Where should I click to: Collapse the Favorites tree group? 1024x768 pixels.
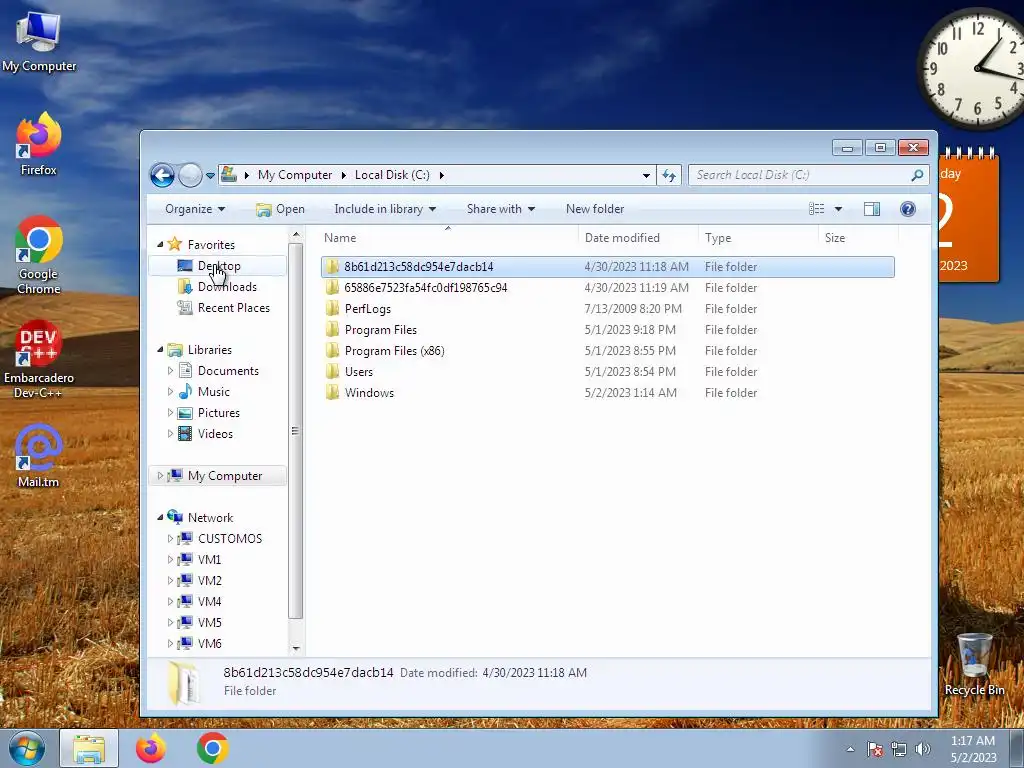tap(160, 244)
